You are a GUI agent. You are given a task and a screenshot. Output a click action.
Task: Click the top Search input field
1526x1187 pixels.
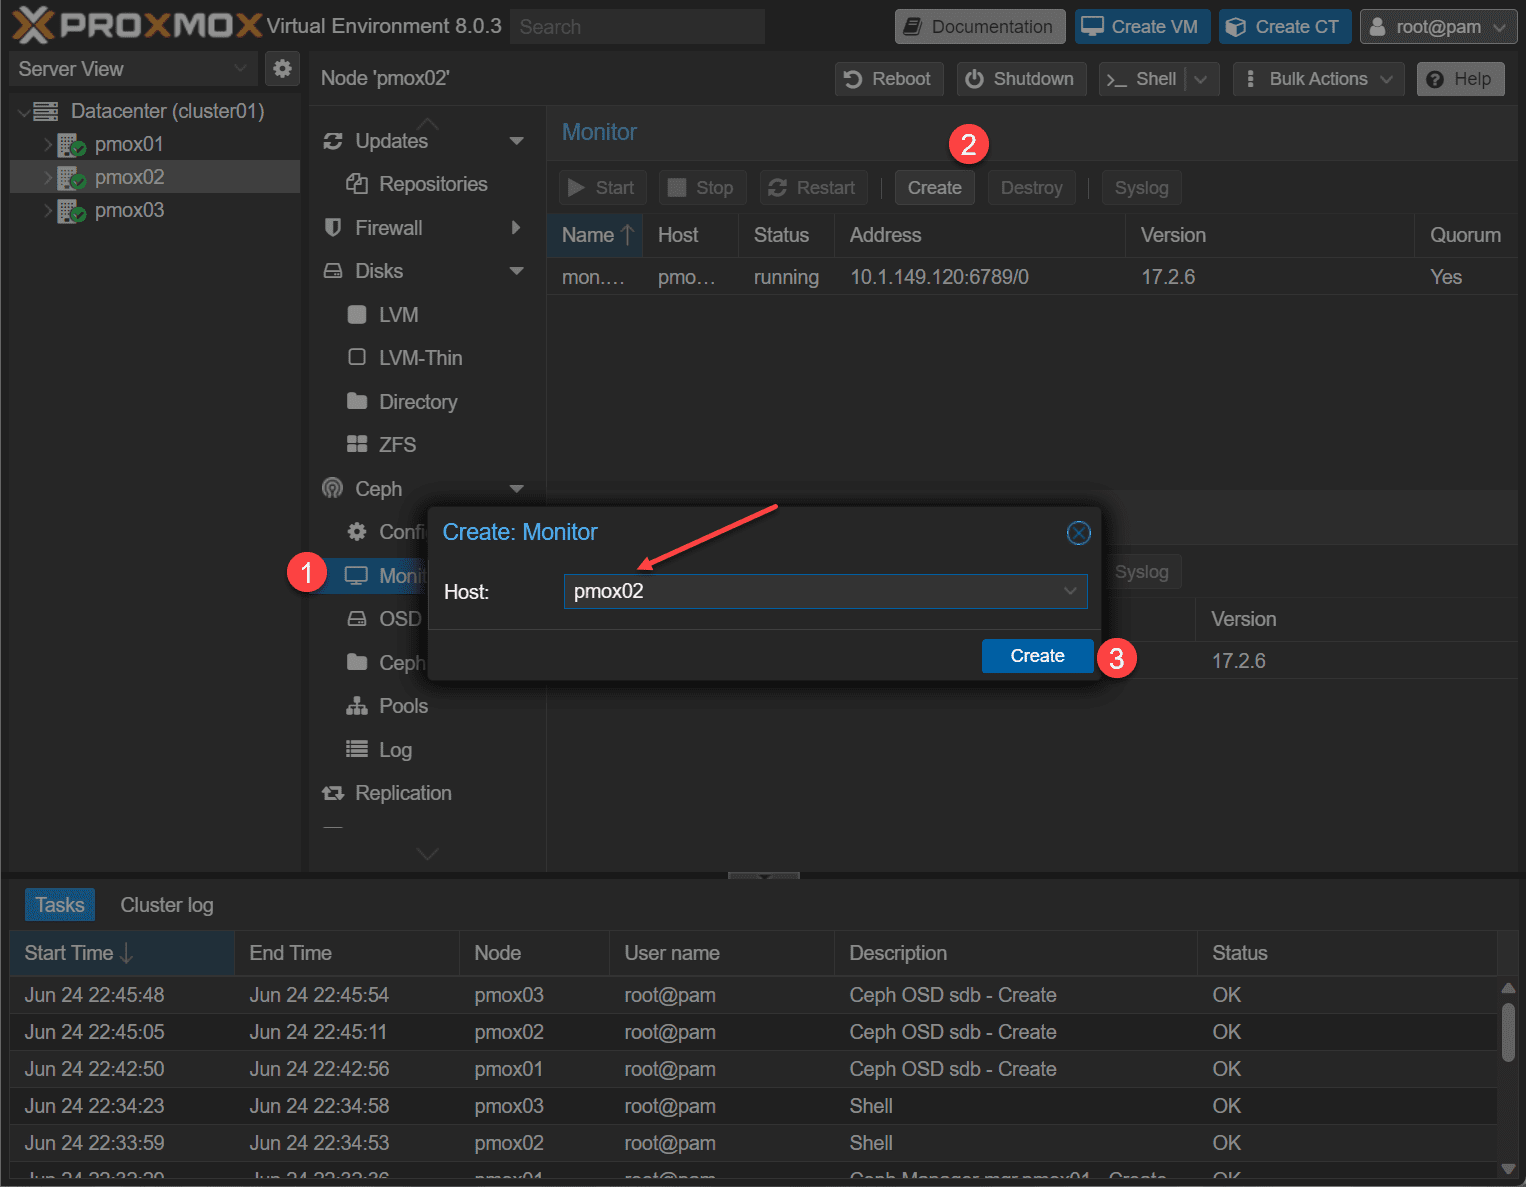click(x=637, y=27)
